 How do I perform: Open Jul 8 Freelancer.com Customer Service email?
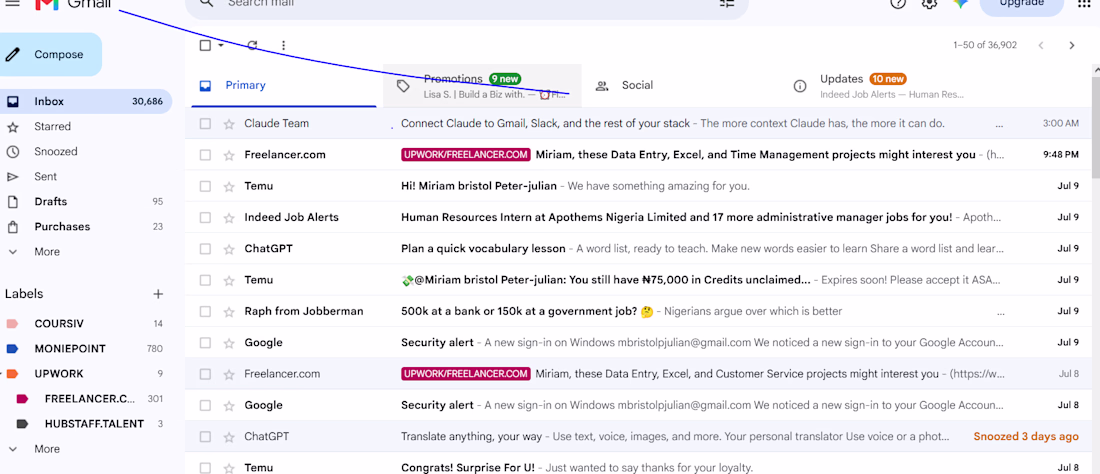[x=638, y=374]
